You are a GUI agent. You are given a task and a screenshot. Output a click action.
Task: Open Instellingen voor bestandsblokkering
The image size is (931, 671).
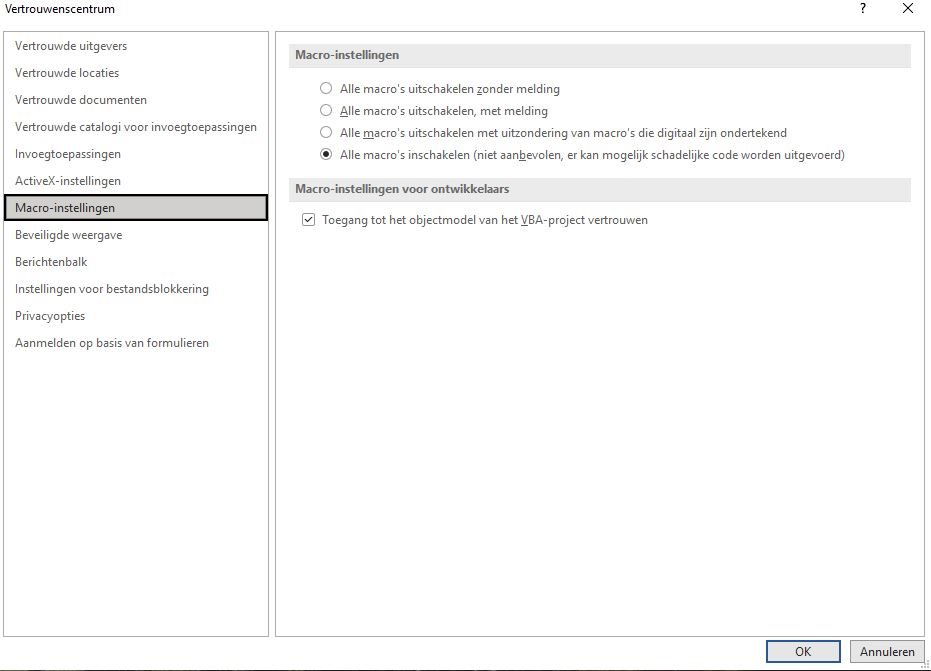[x=135, y=289]
